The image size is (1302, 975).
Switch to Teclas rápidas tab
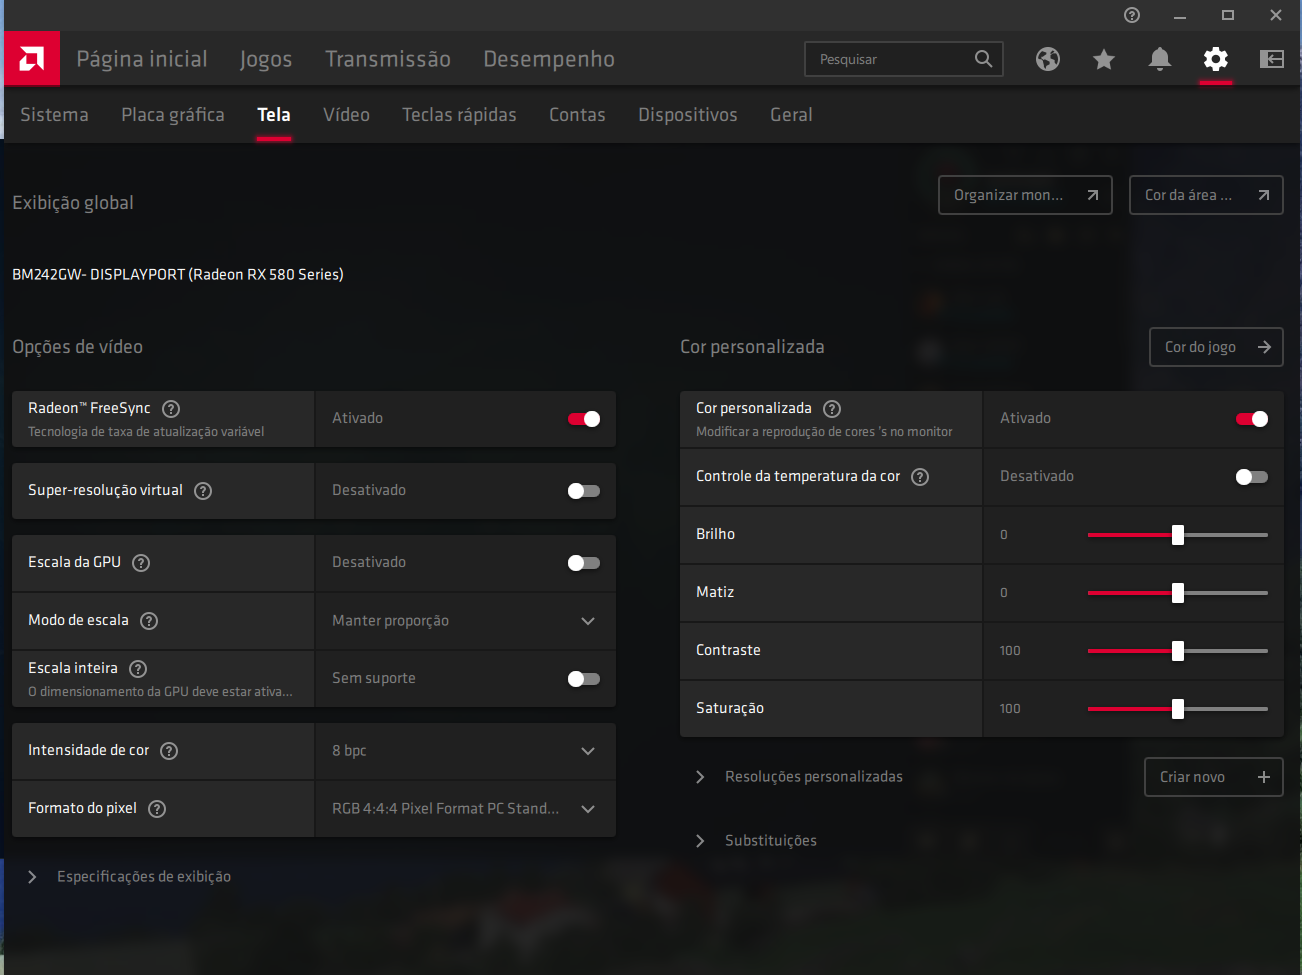tap(459, 115)
